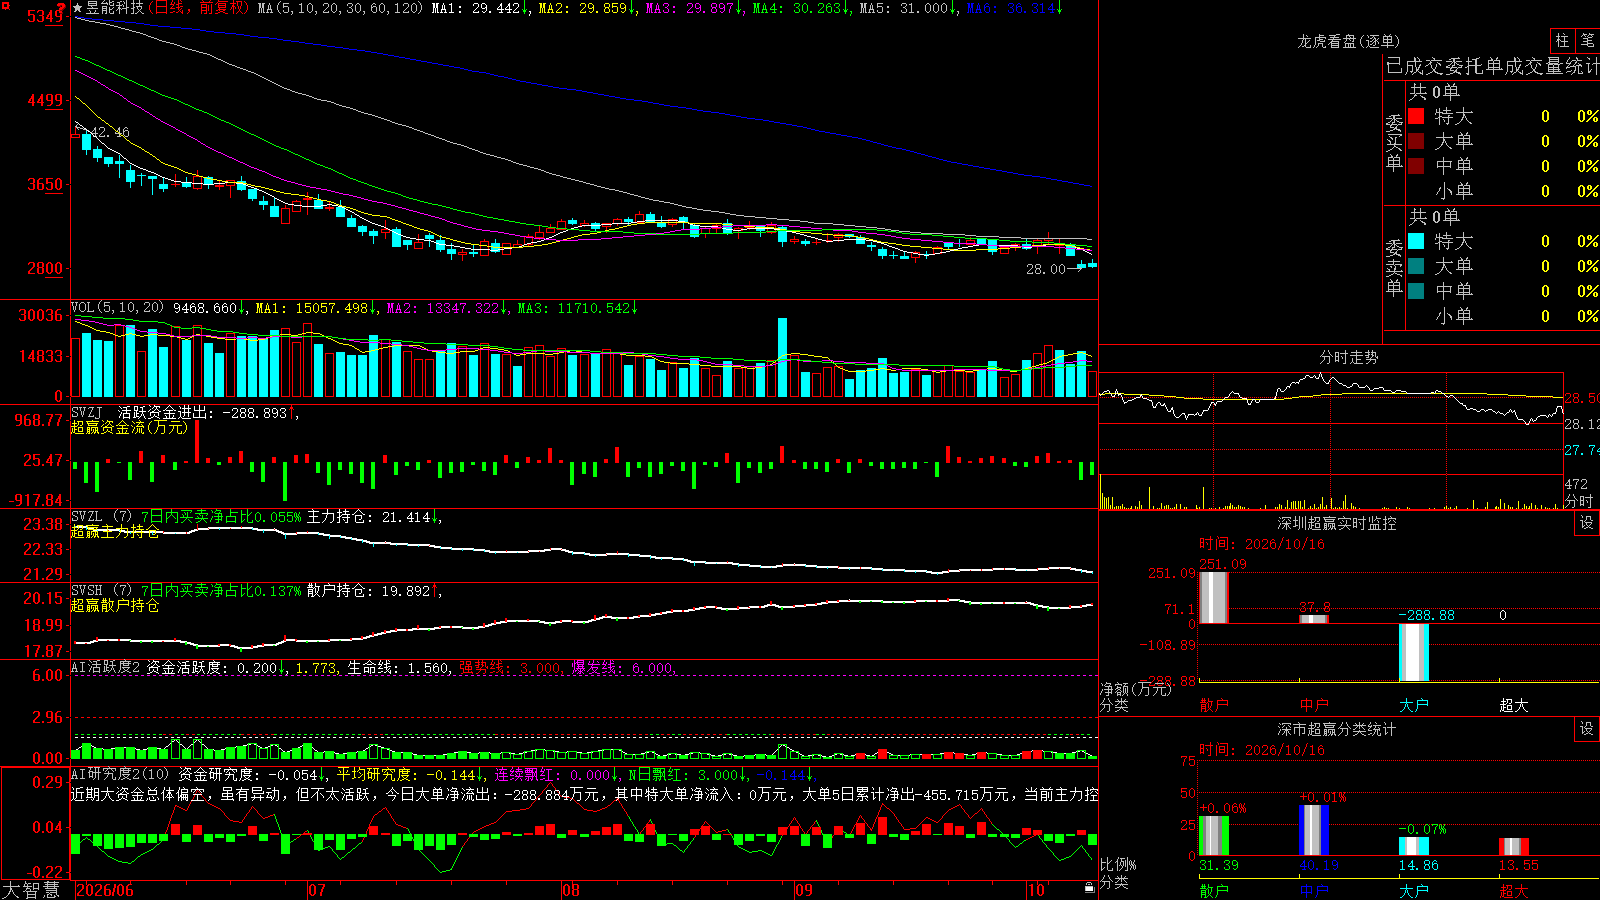Click the teal 大单 sell-order swatch
The width and height of the screenshot is (1600, 900).
click(x=1416, y=266)
